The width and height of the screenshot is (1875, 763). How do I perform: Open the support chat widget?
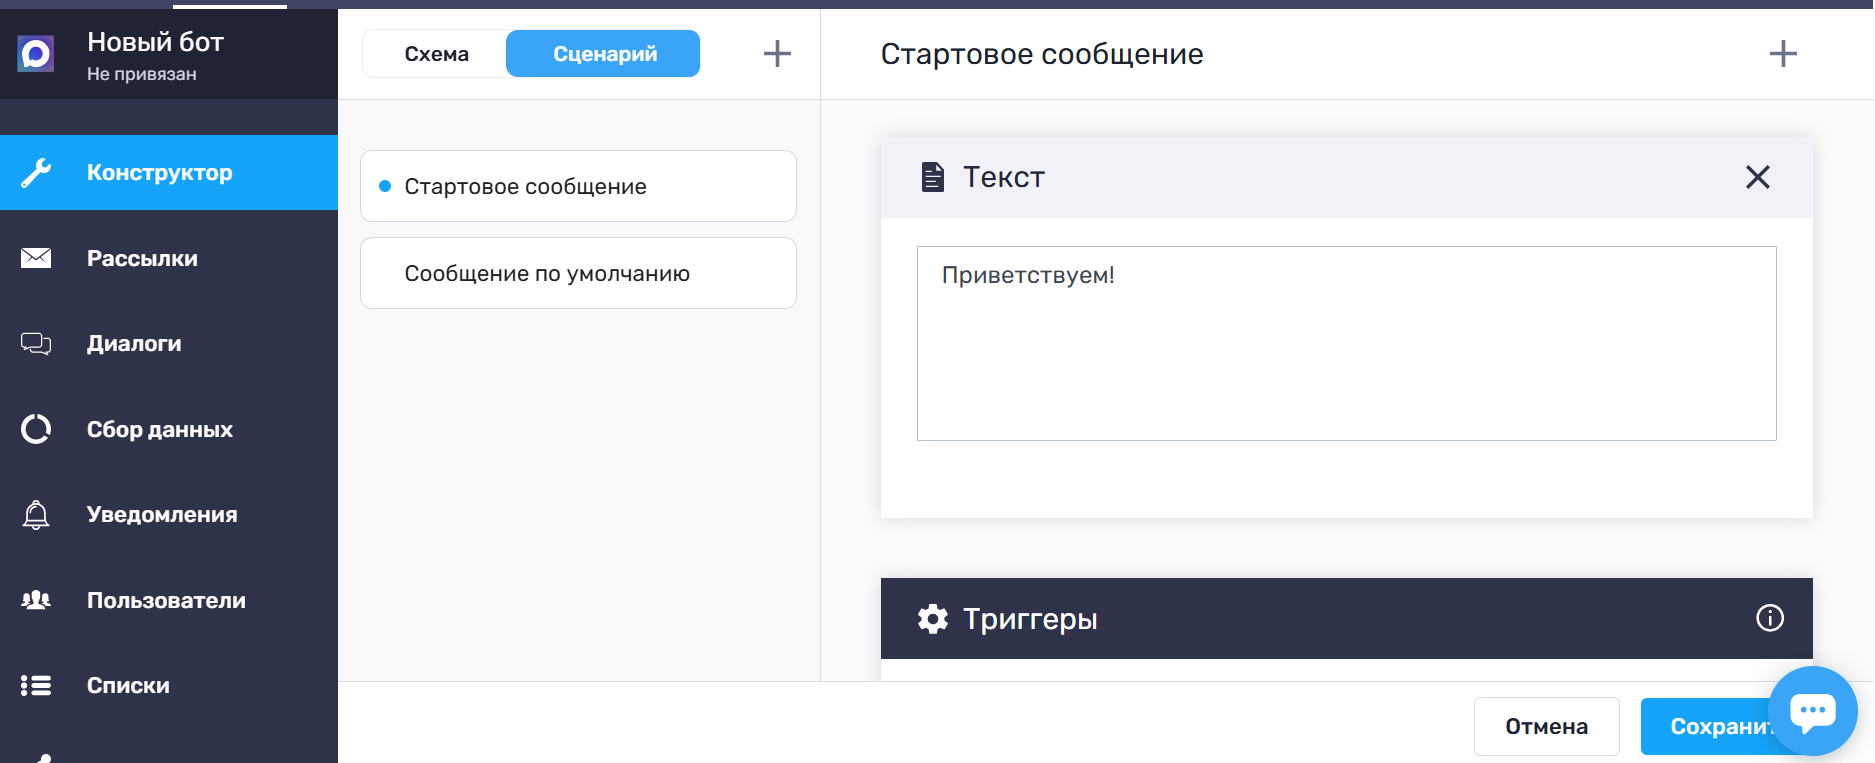1813,711
